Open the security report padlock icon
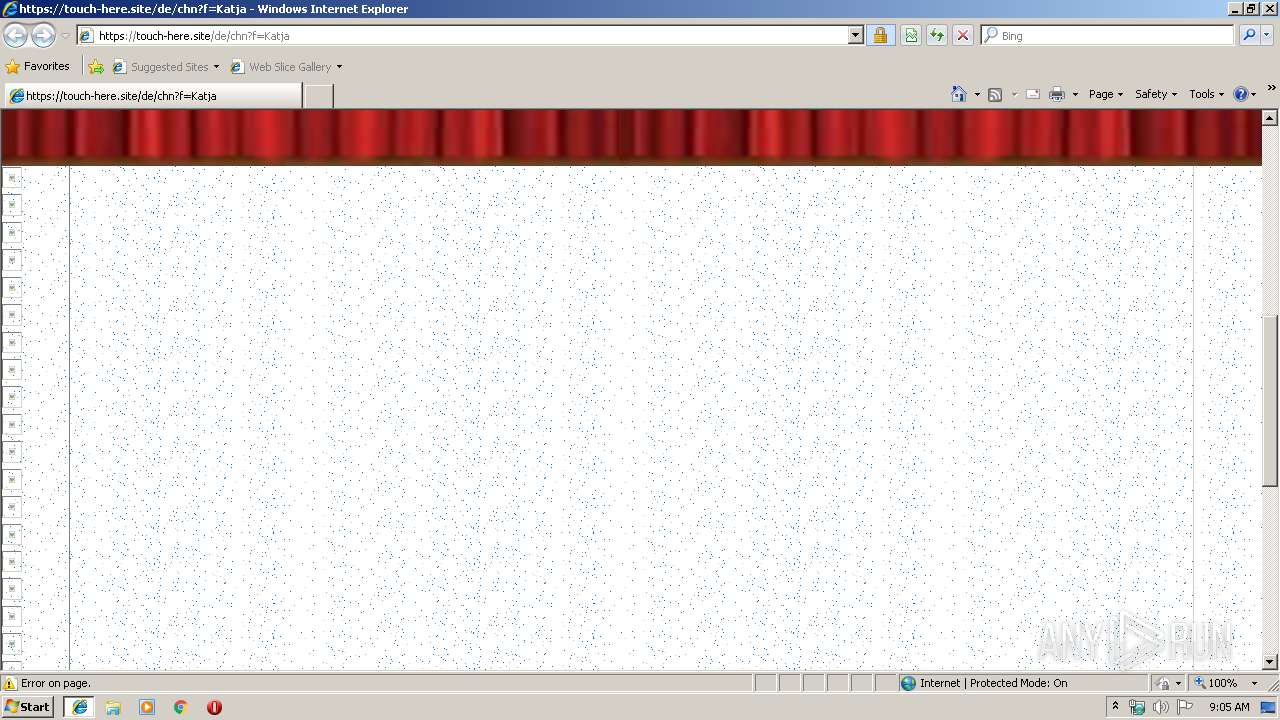The height and width of the screenshot is (720, 1280). (880, 36)
